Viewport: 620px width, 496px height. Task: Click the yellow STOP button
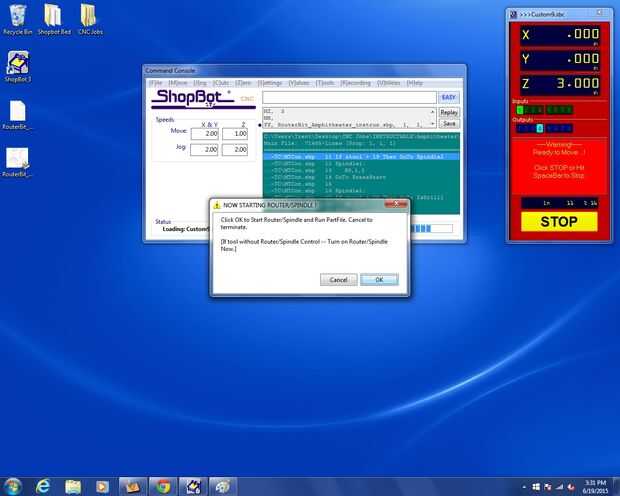(559, 221)
